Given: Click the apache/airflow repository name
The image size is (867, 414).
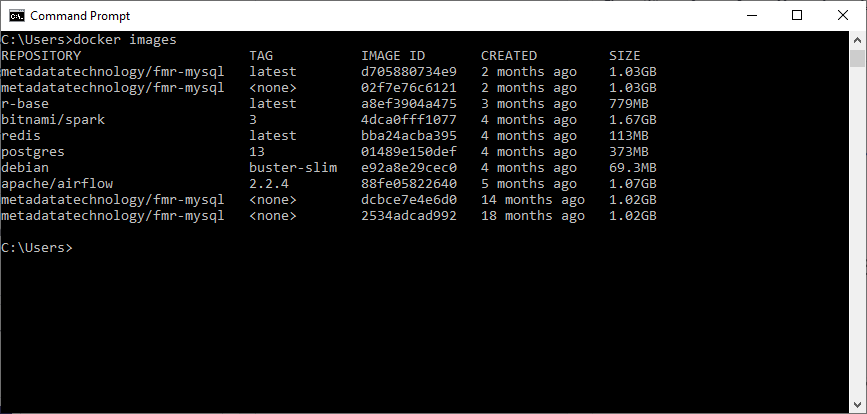Looking at the screenshot, I should click(57, 184).
